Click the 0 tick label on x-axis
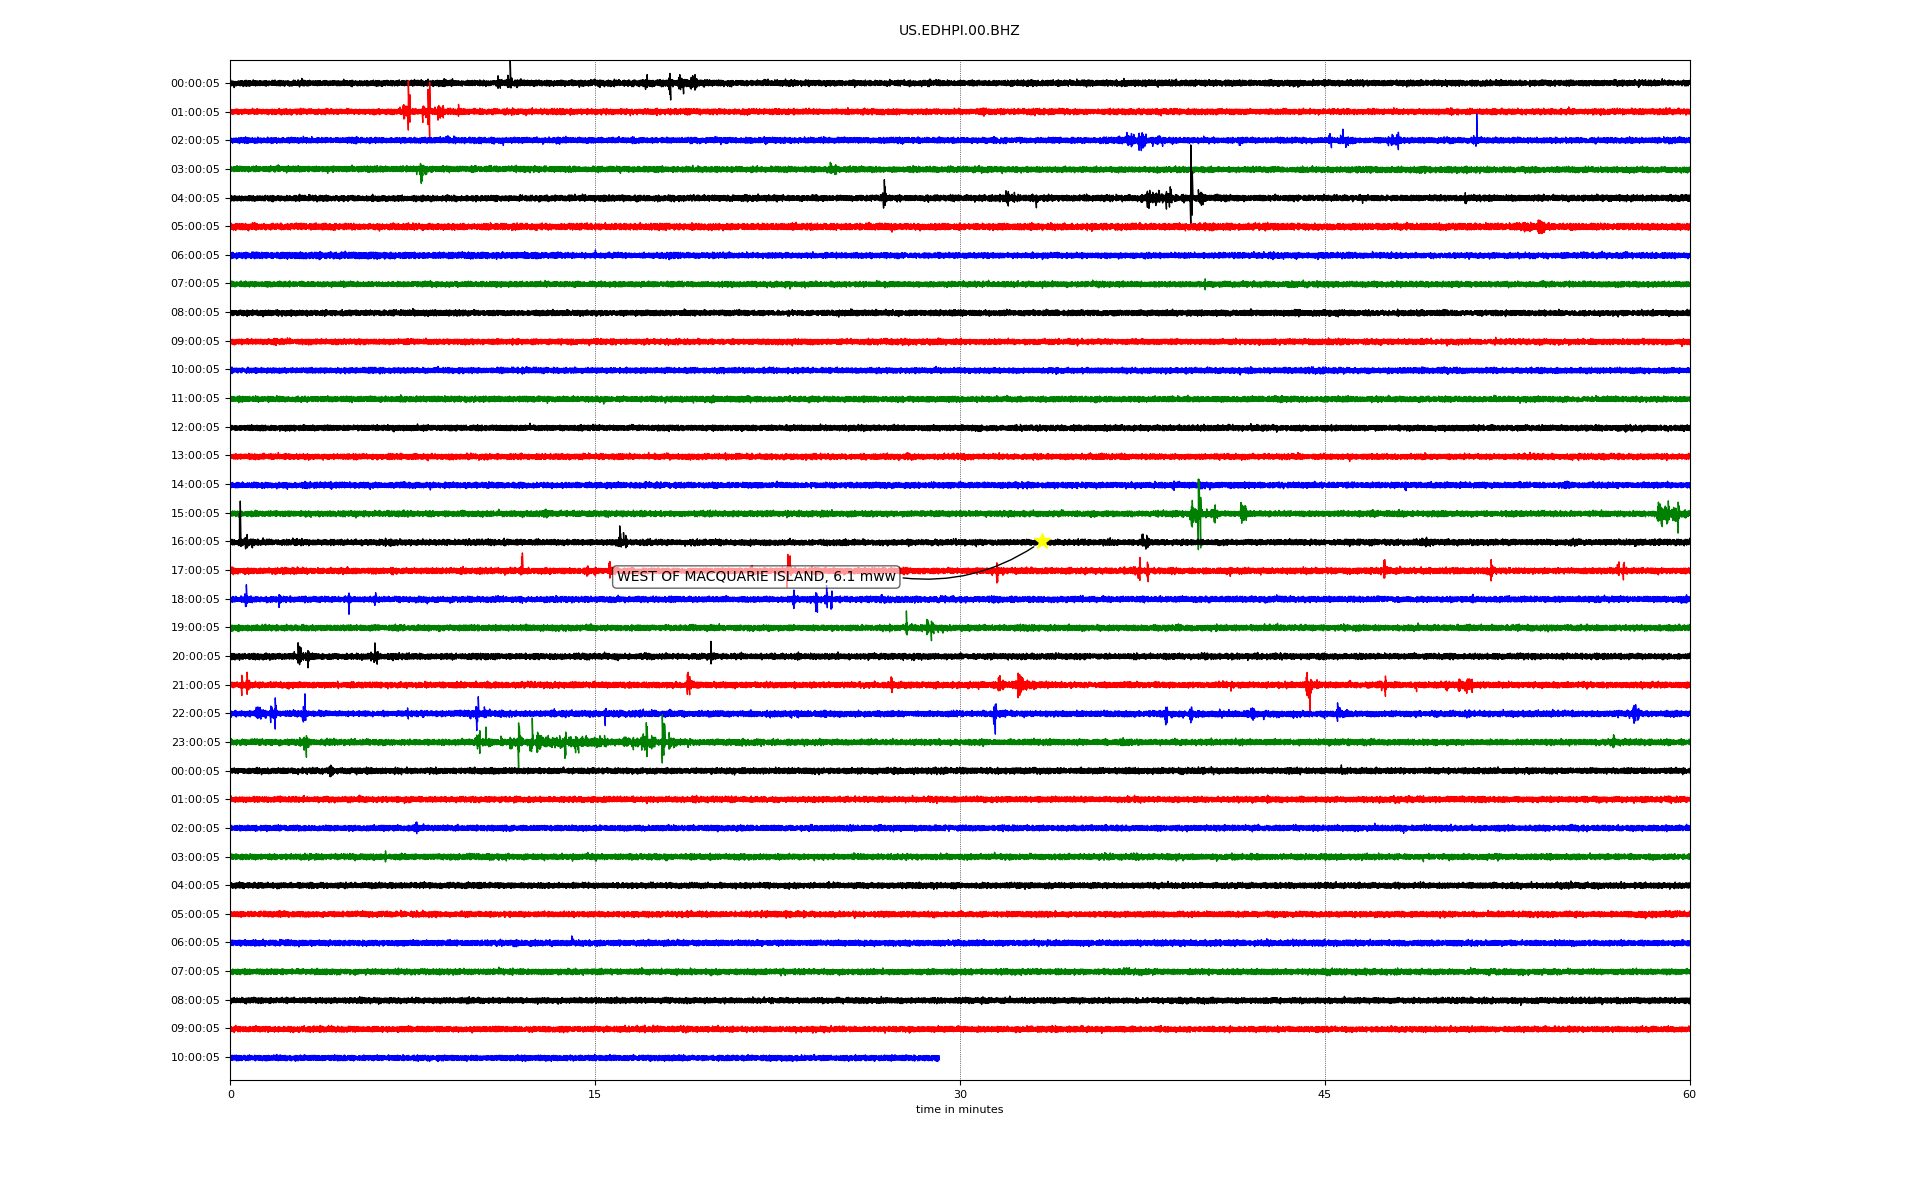 [x=231, y=1094]
